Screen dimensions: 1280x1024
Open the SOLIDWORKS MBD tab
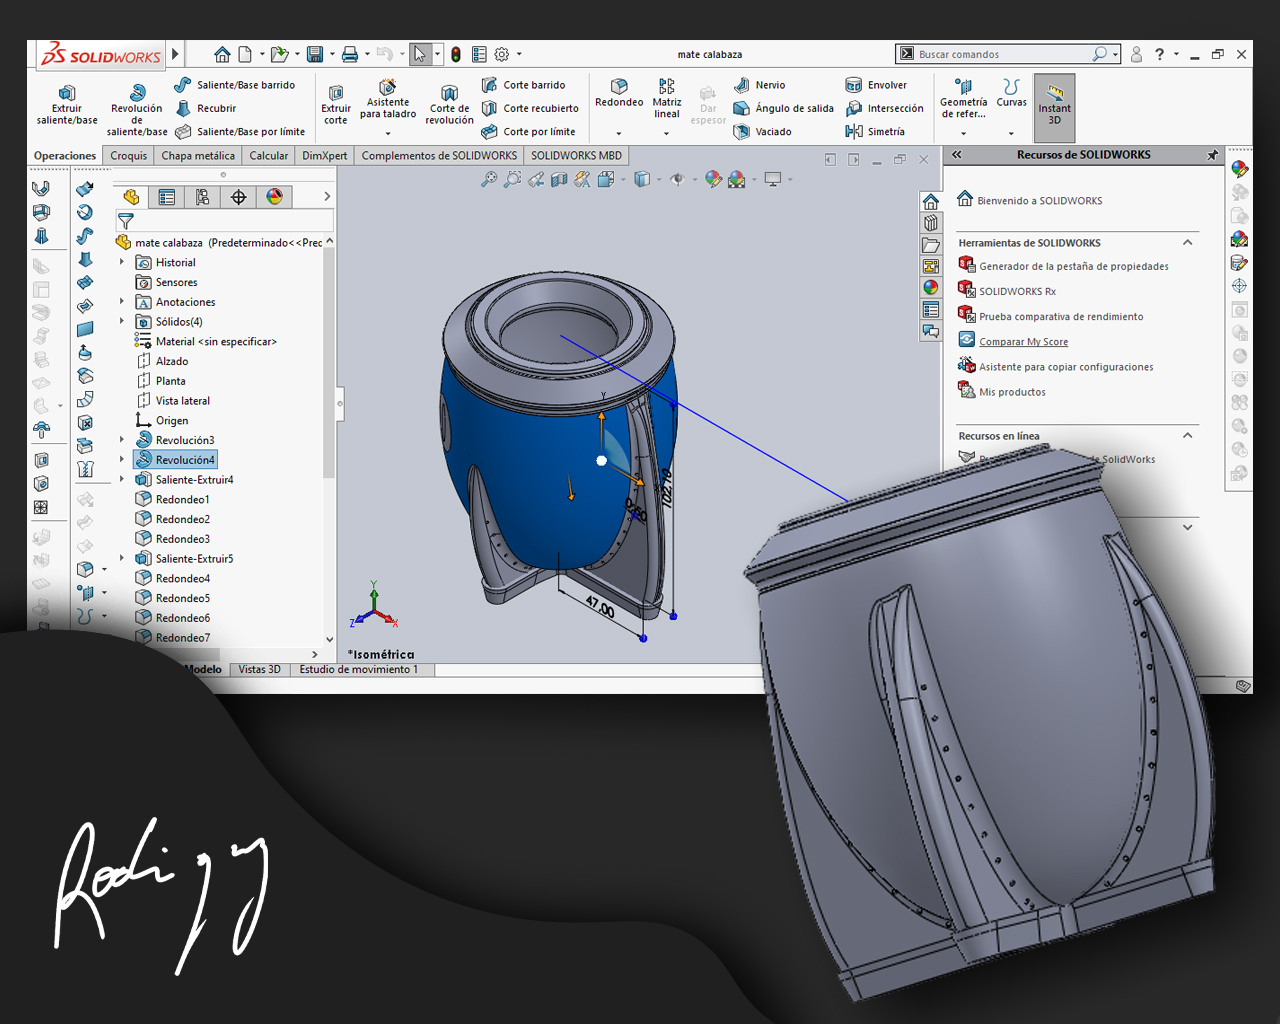click(576, 156)
